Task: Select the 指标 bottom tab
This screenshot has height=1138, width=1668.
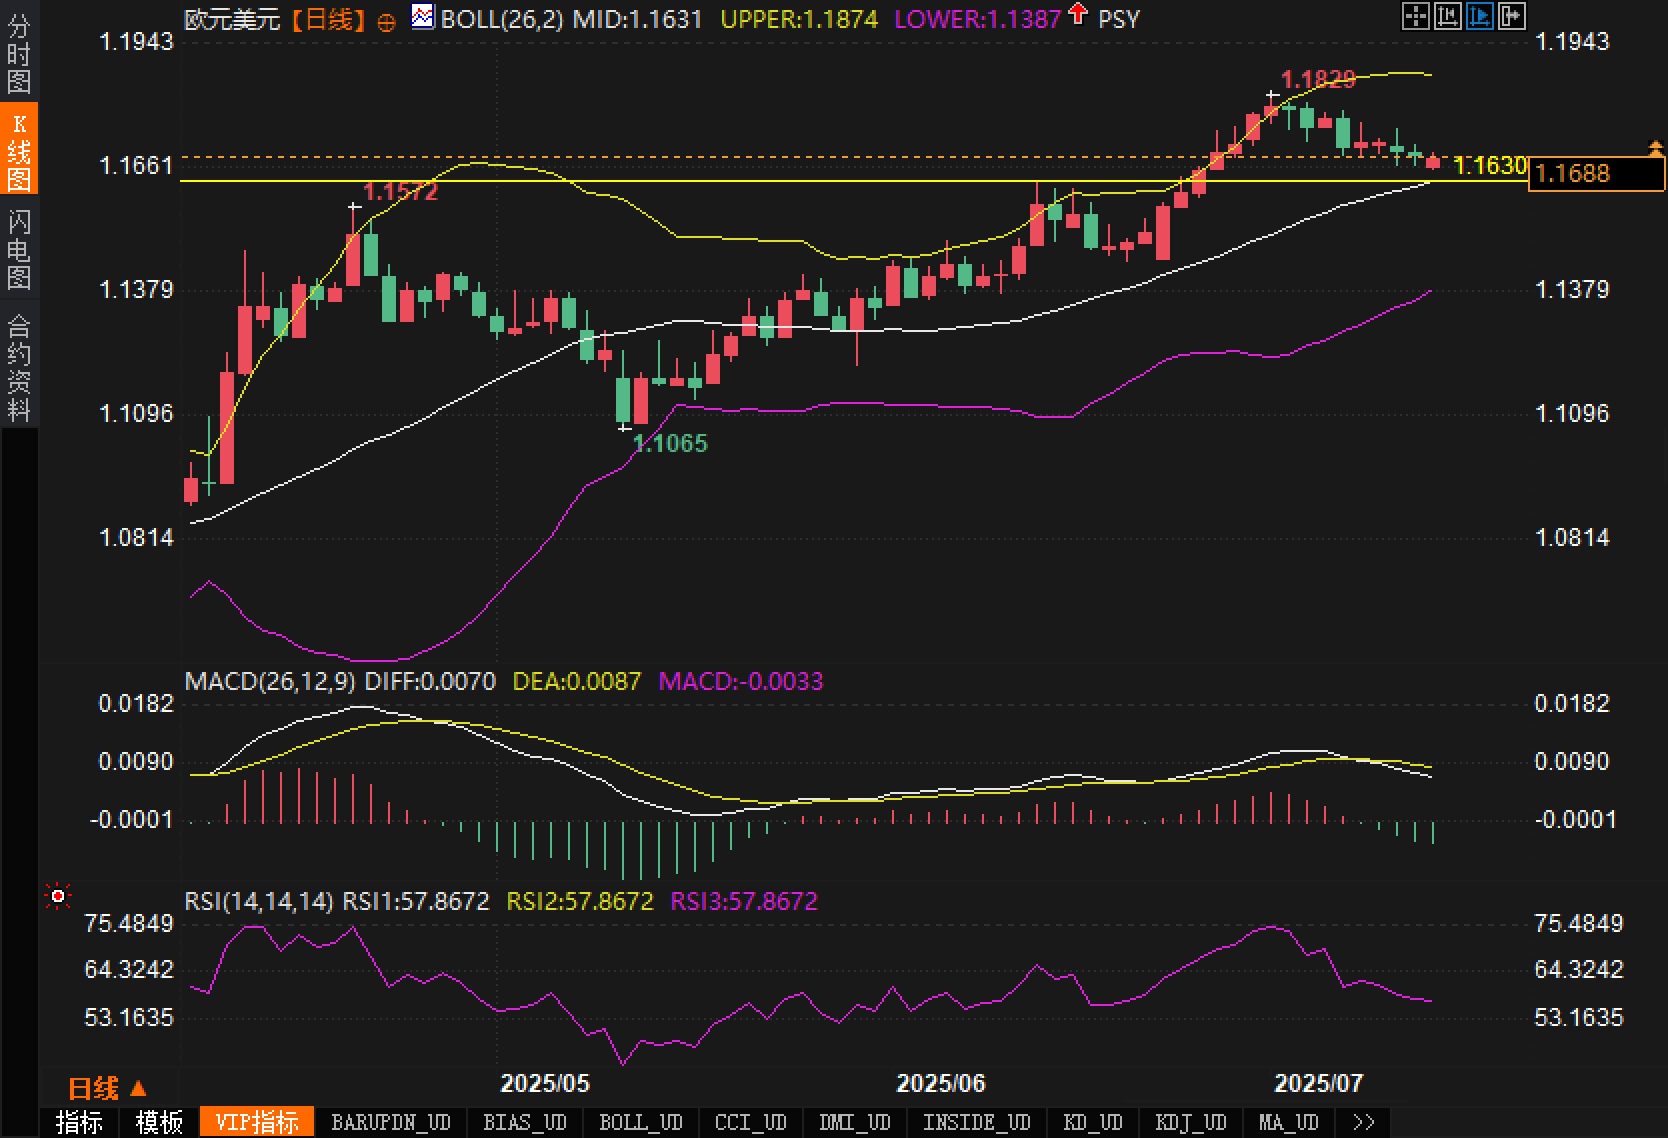Action: pos(79,1122)
